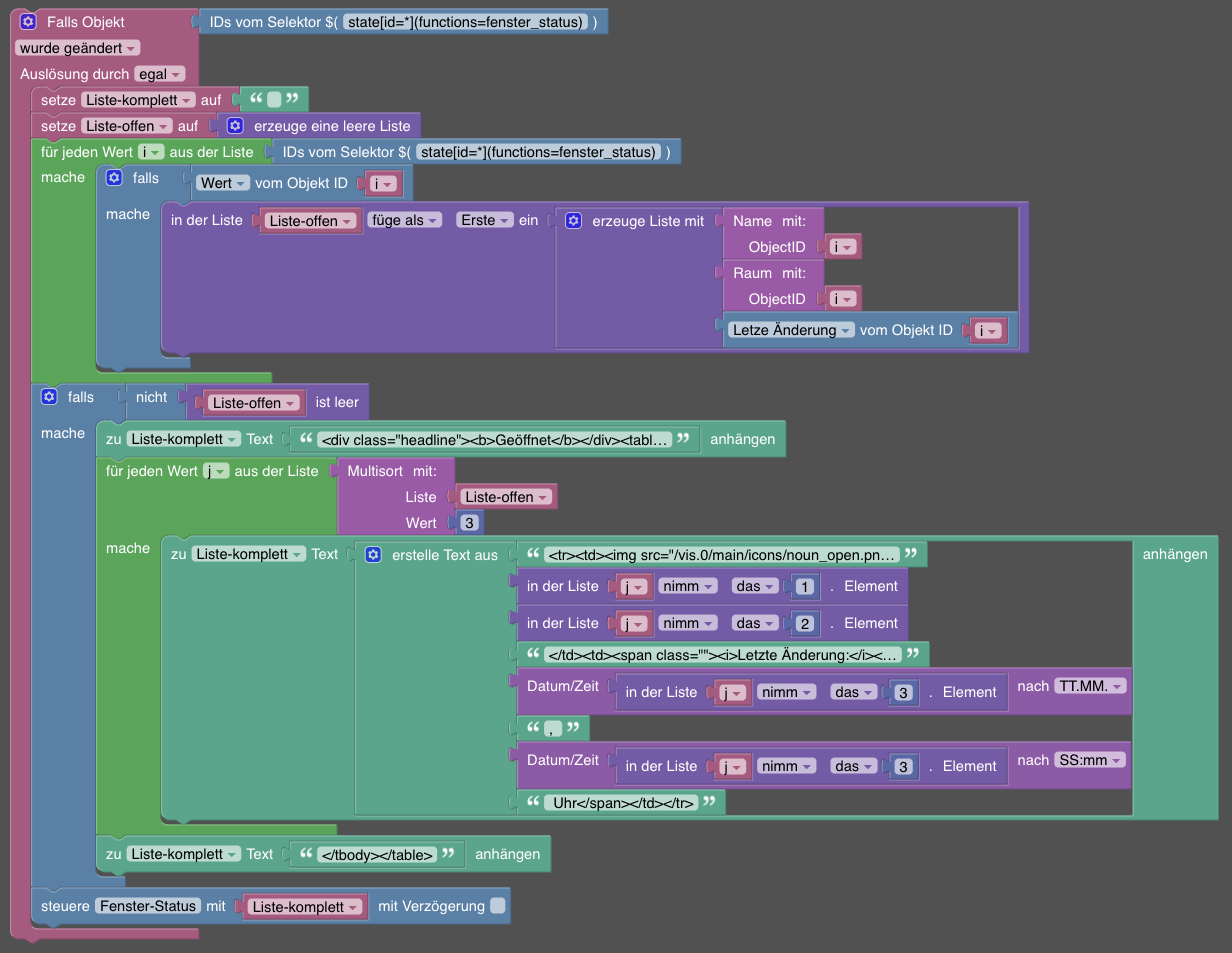Open Liste-komplett dropdown in '</tbody></table>' append block
The width and height of the screenshot is (1232, 953).
tap(184, 854)
